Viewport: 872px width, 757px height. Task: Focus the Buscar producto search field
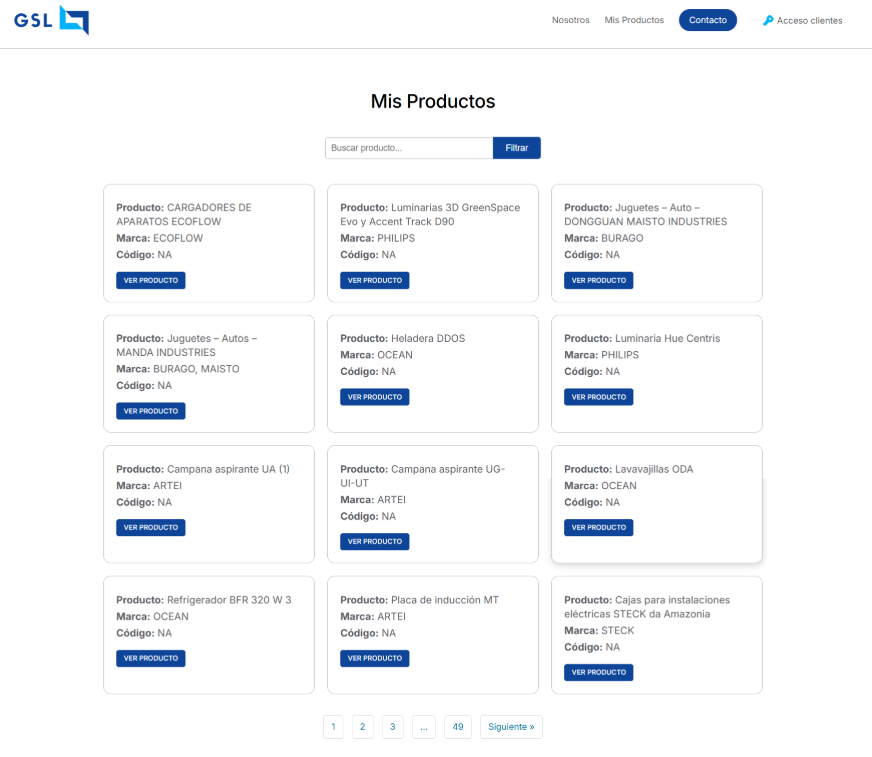coord(408,148)
